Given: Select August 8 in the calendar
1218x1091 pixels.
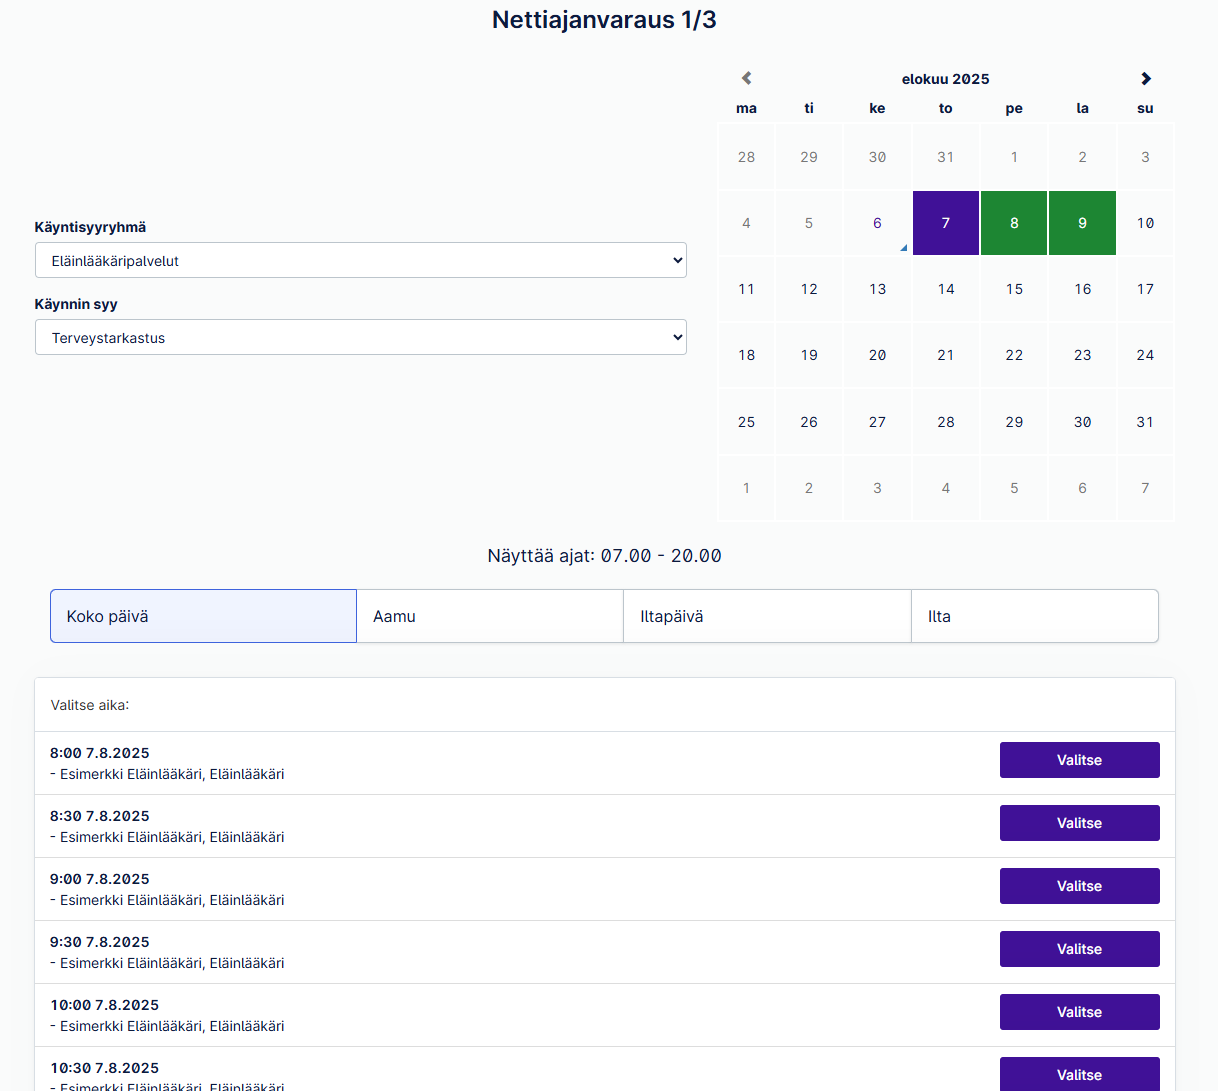Looking at the screenshot, I should [1014, 223].
